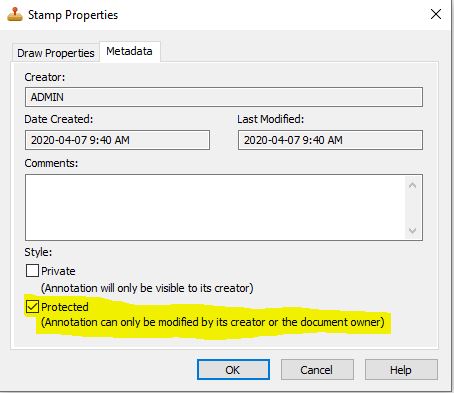
Task: Click the Style section label
Action: [x=38, y=252]
